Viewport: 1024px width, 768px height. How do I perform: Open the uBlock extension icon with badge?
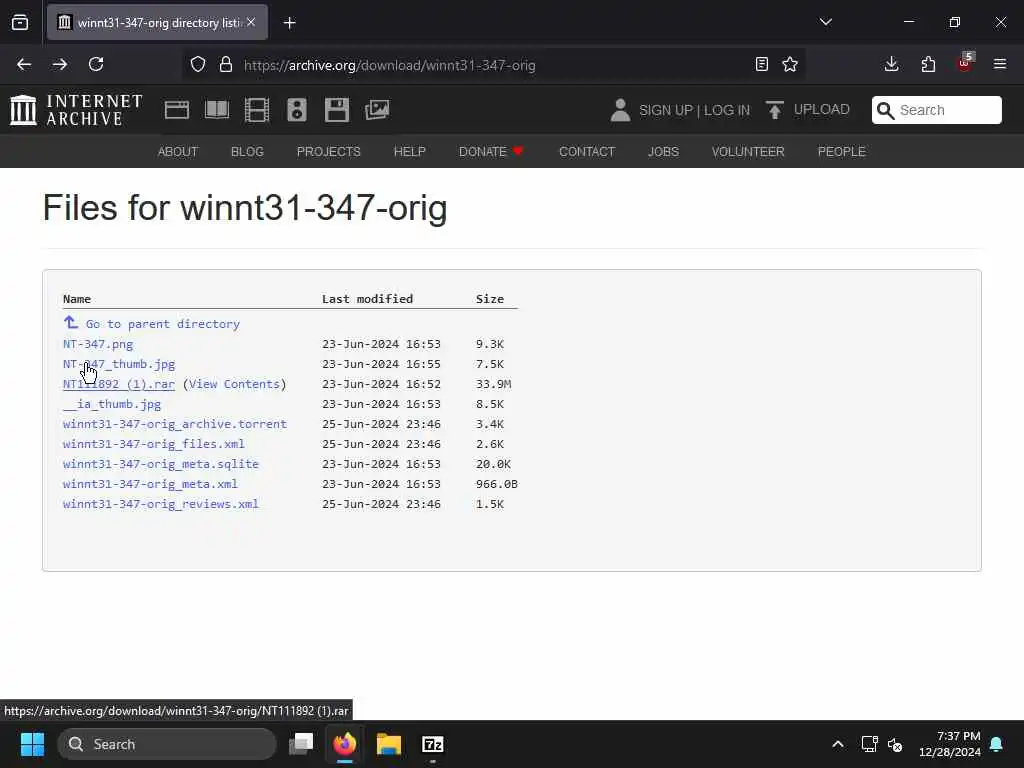(x=965, y=63)
